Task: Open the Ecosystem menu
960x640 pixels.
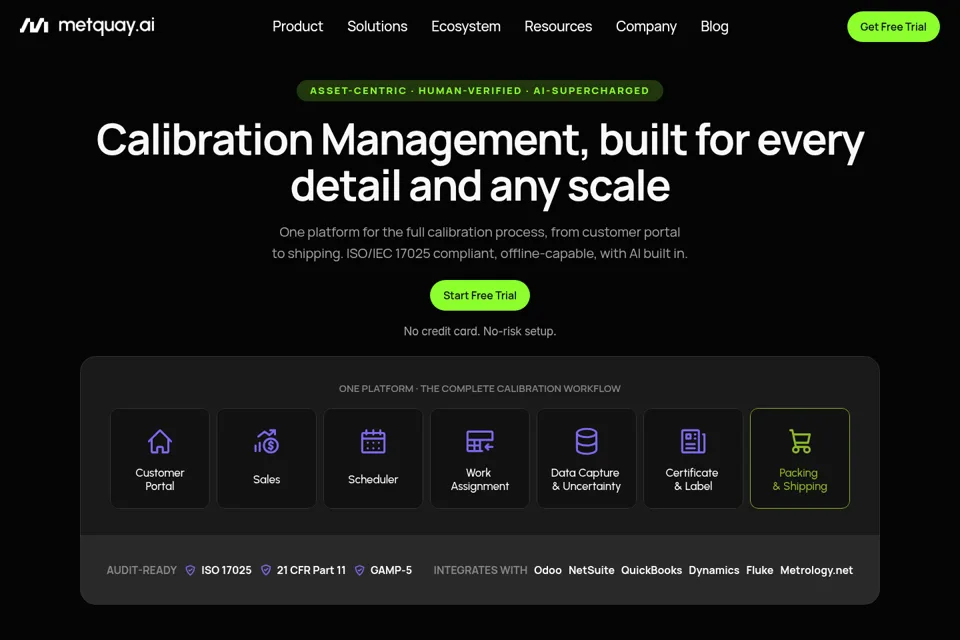Action: click(x=466, y=26)
